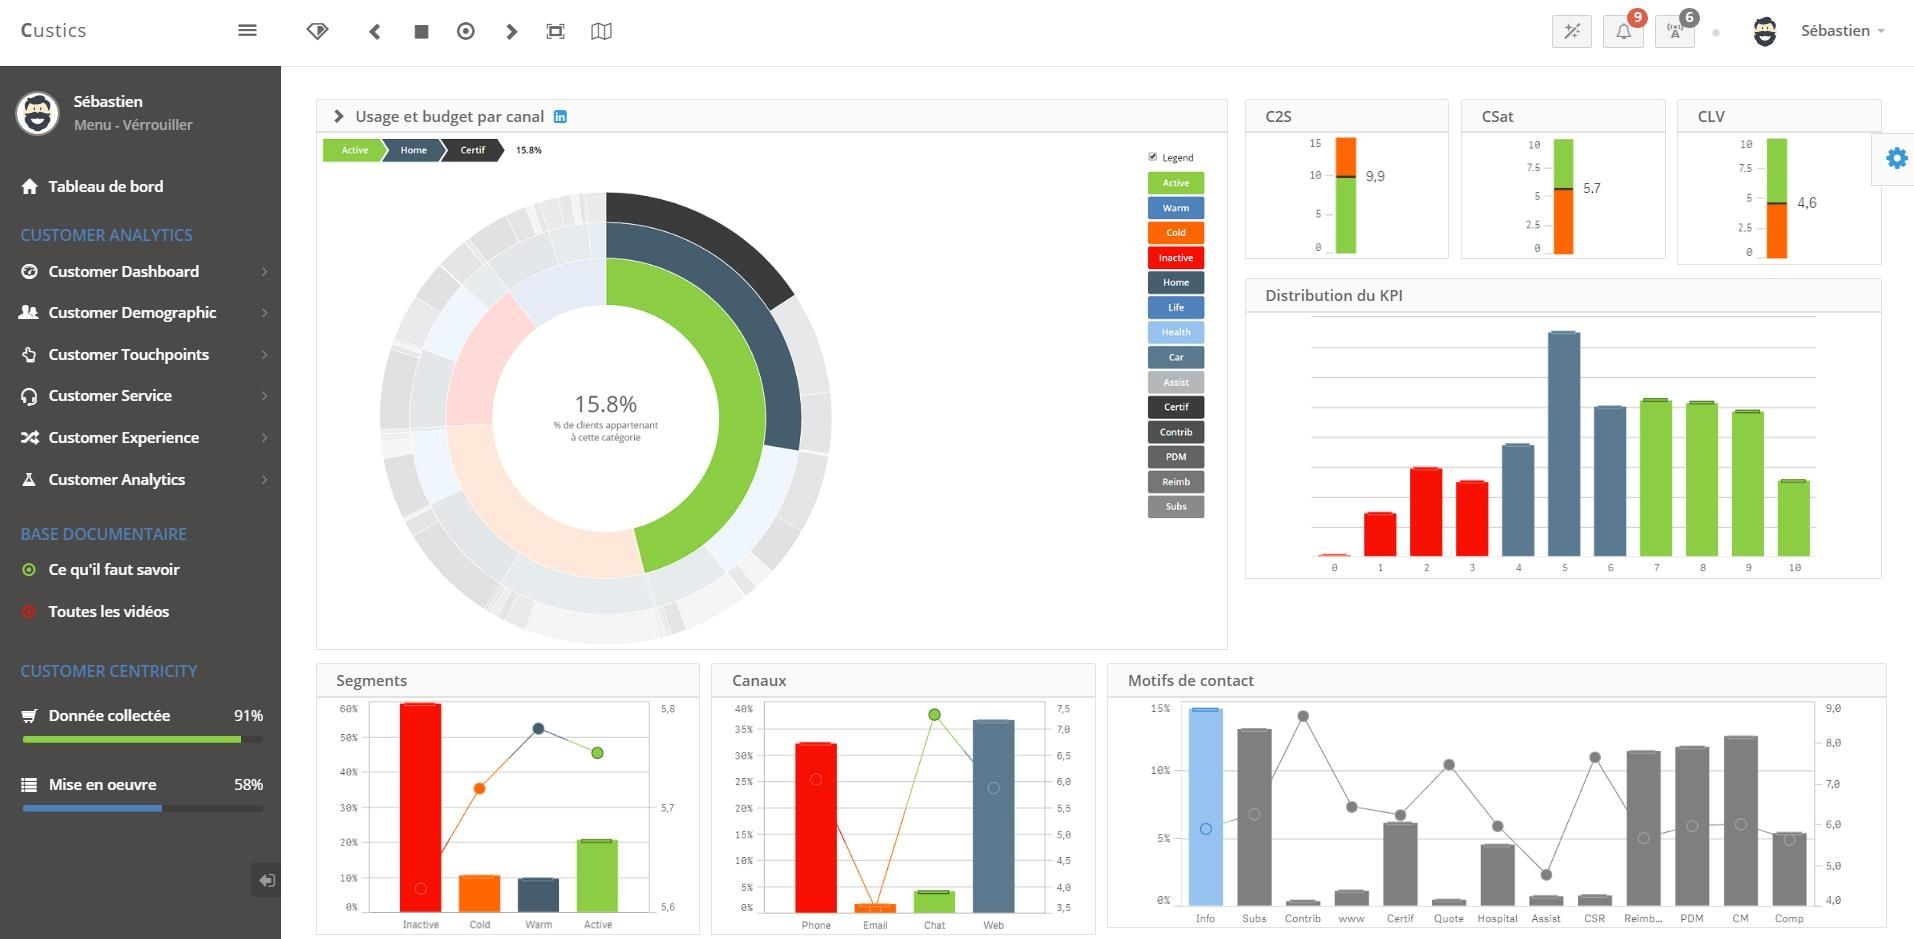
Task: Toggle Warm legend item
Action: tap(1176, 208)
